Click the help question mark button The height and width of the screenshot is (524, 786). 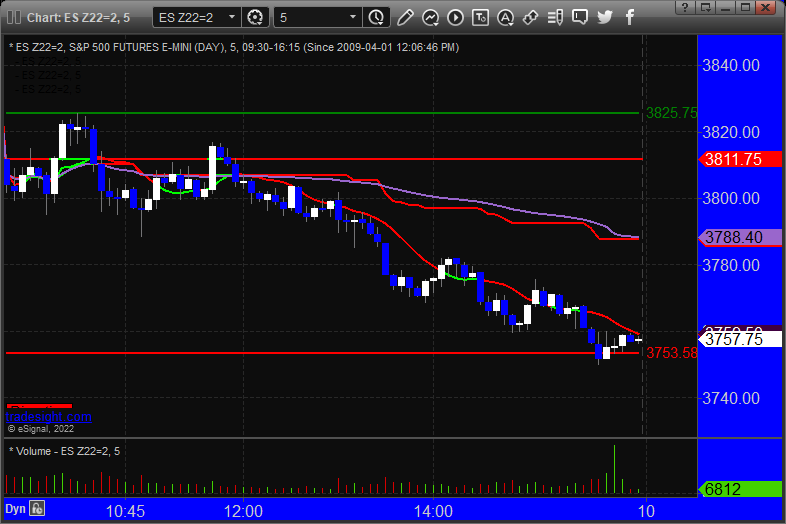pos(685,7)
